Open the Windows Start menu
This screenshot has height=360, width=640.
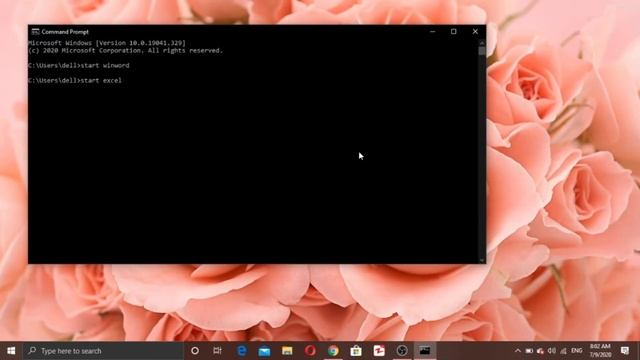click(x=11, y=351)
